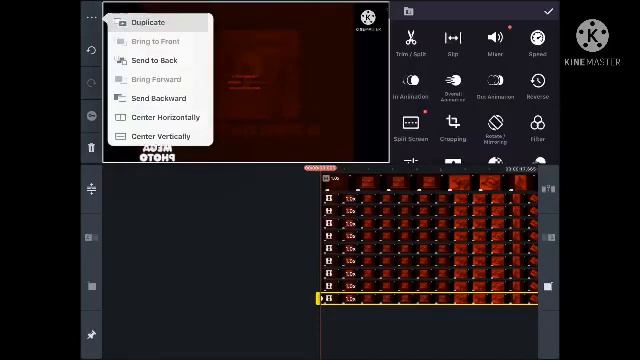
Task: Click the redo arrow icon
Action: (x=91, y=83)
